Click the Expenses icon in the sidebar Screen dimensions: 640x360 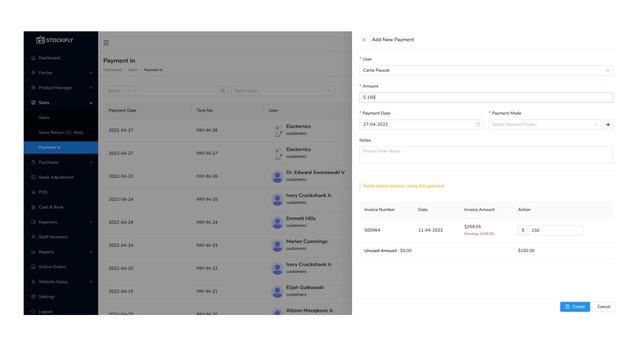[x=33, y=222]
